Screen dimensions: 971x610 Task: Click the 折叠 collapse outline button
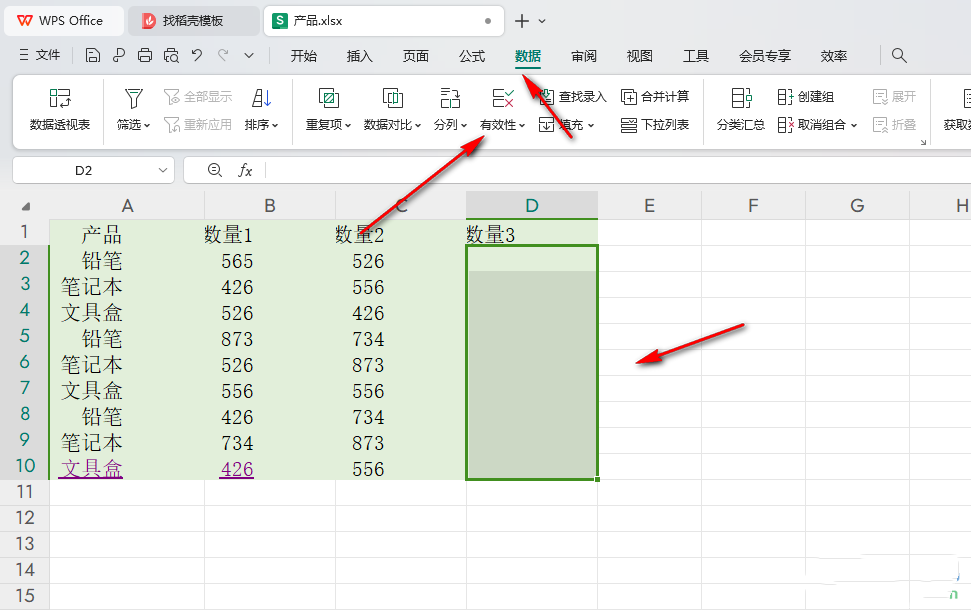pos(894,124)
